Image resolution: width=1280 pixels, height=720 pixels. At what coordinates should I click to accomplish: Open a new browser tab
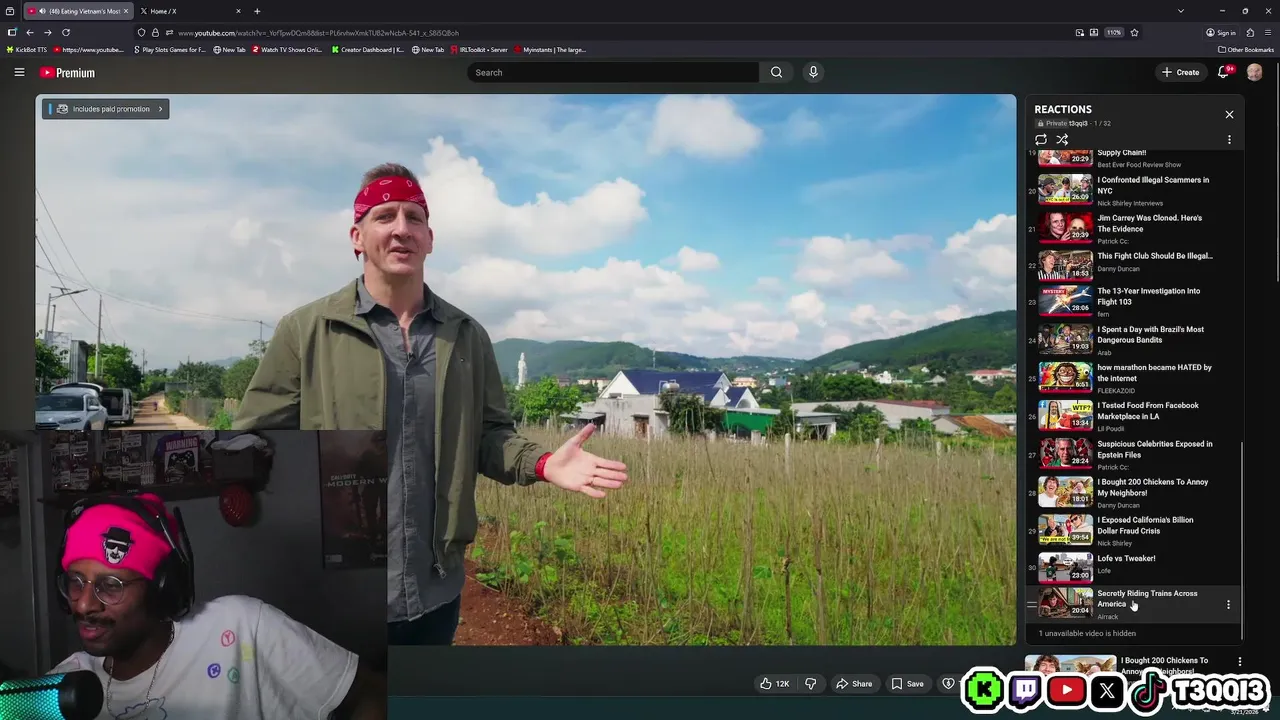(x=257, y=11)
